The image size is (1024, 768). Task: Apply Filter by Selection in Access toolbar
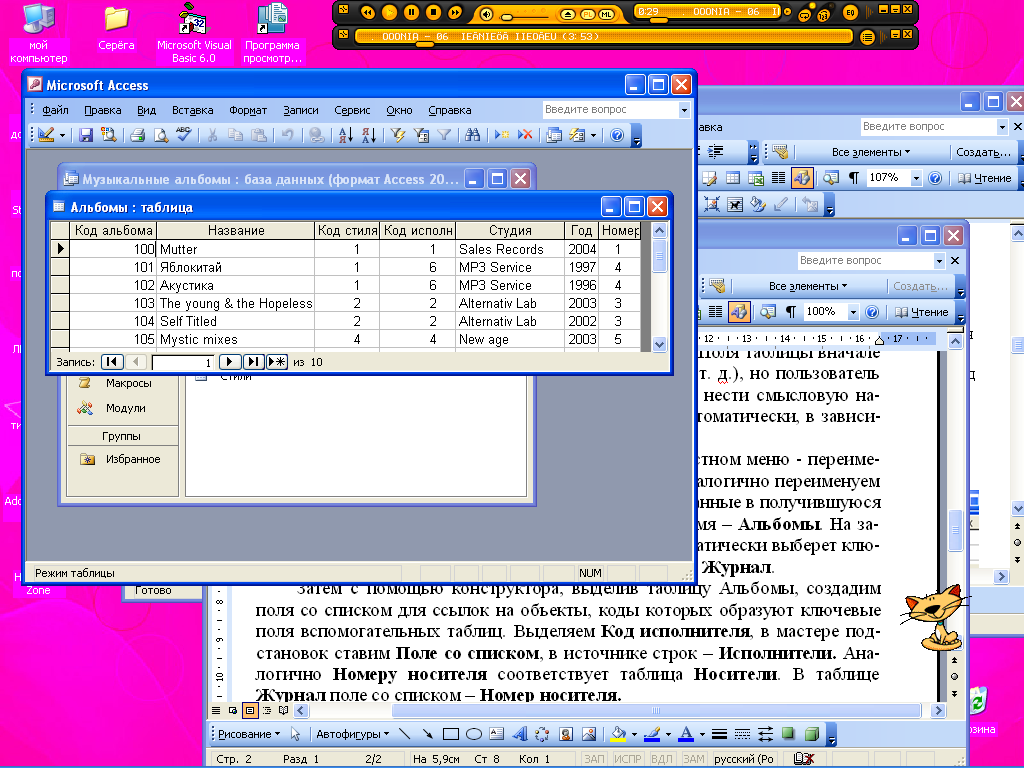(x=398, y=135)
